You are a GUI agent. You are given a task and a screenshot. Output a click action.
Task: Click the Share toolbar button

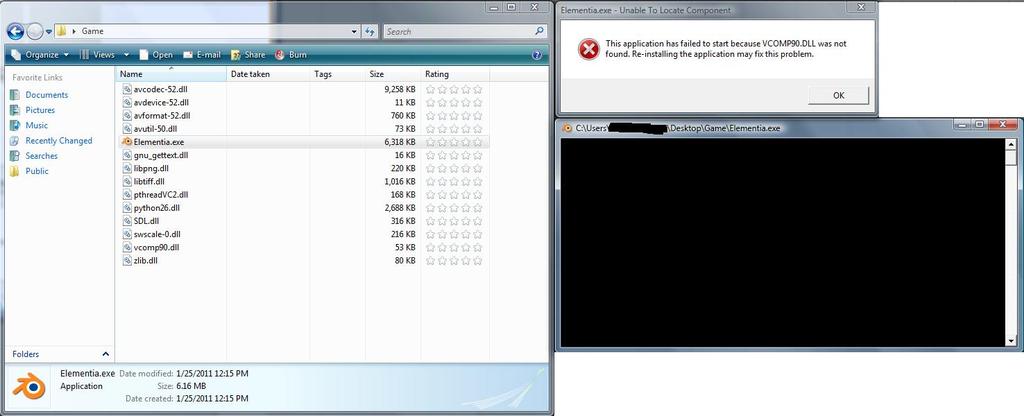click(248, 55)
